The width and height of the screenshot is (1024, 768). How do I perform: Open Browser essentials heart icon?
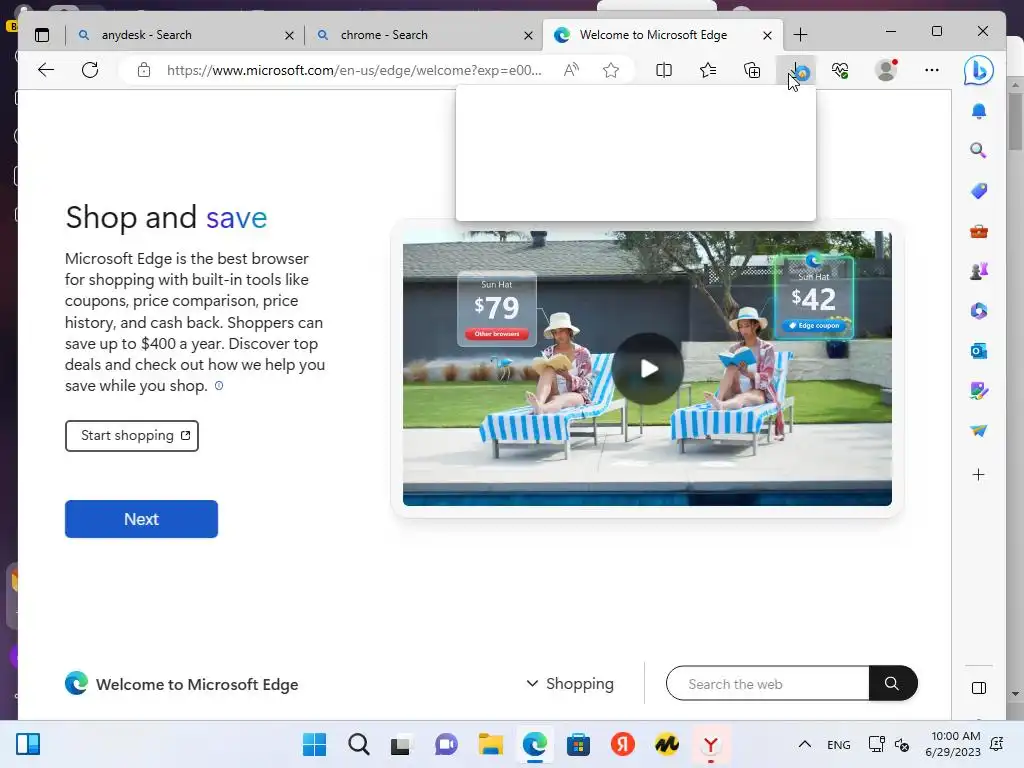point(840,70)
